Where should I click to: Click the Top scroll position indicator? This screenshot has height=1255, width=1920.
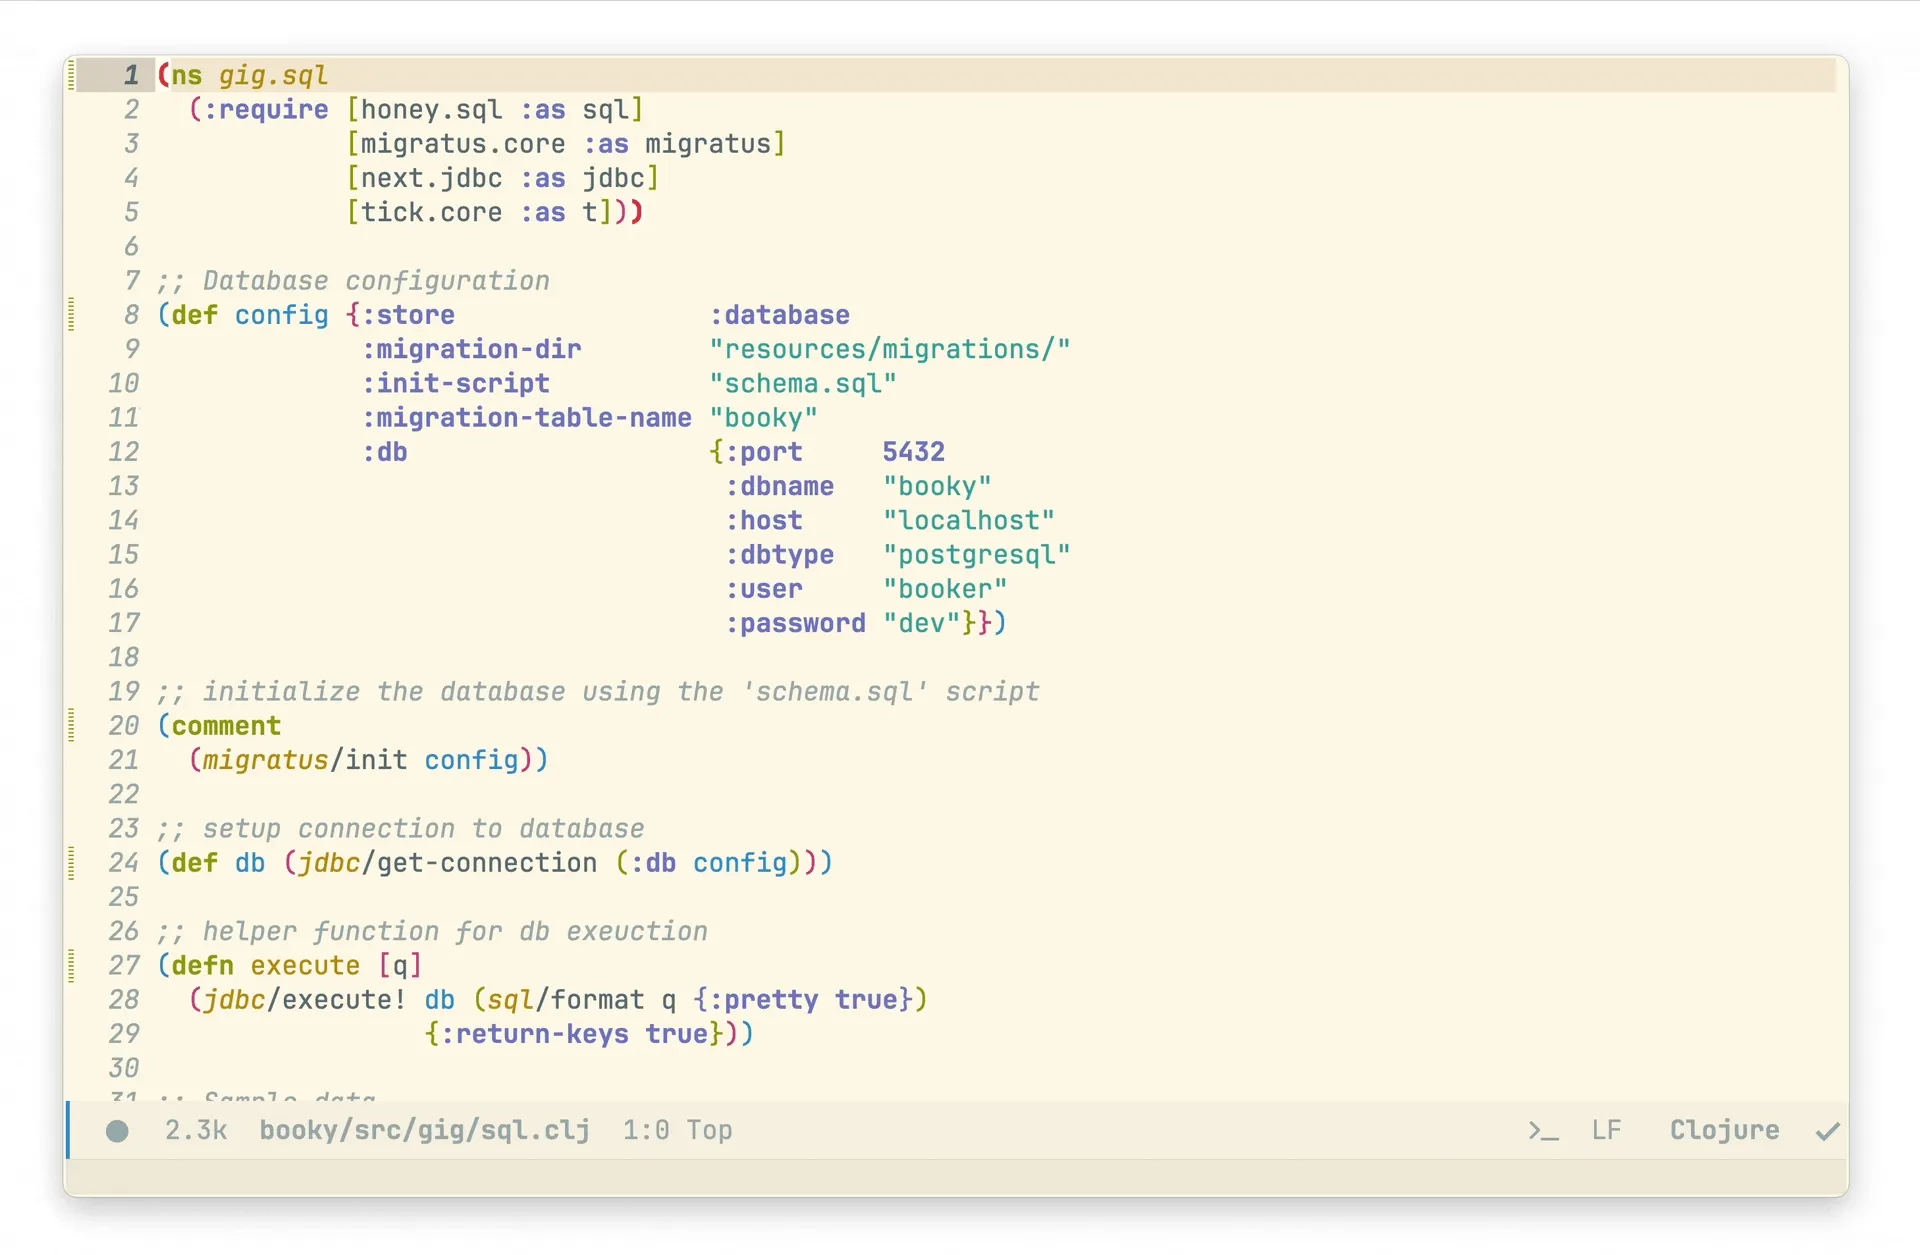[x=709, y=1130]
